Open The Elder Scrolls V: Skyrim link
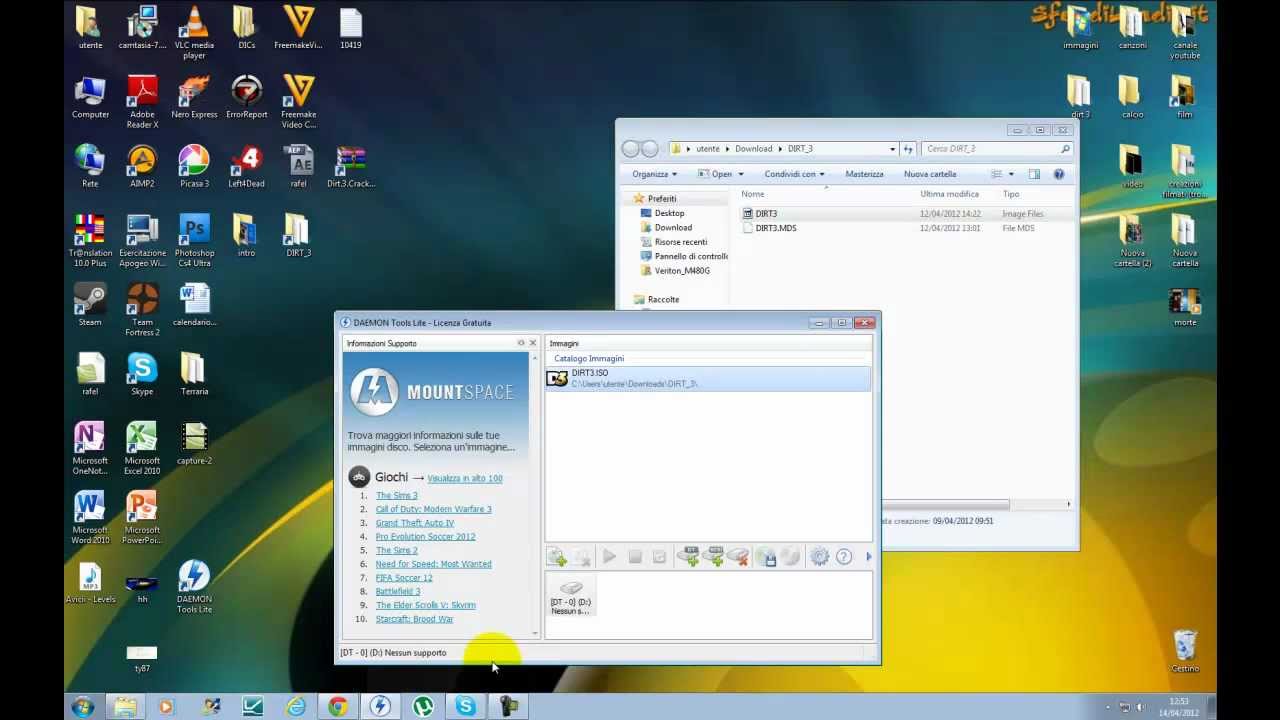The height and width of the screenshot is (720, 1280). pyautogui.click(x=426, y=605)
